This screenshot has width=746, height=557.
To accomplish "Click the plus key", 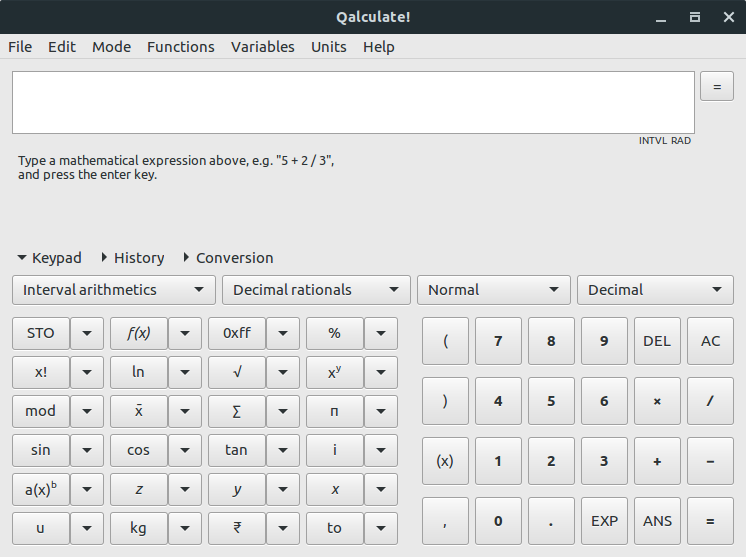I will (657, 461).
